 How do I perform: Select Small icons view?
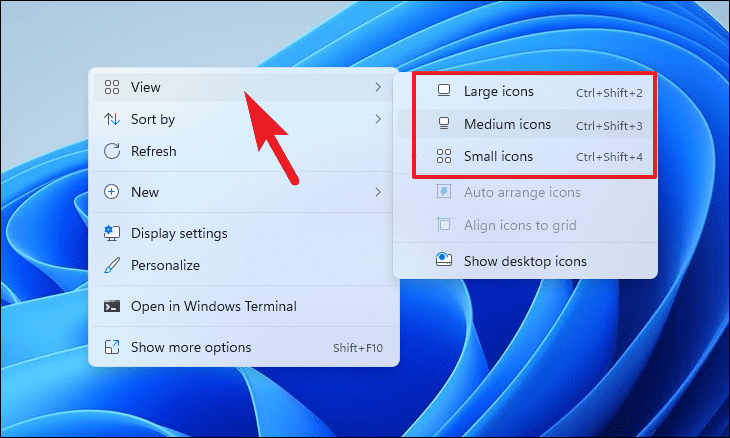[x=526, y=156]
